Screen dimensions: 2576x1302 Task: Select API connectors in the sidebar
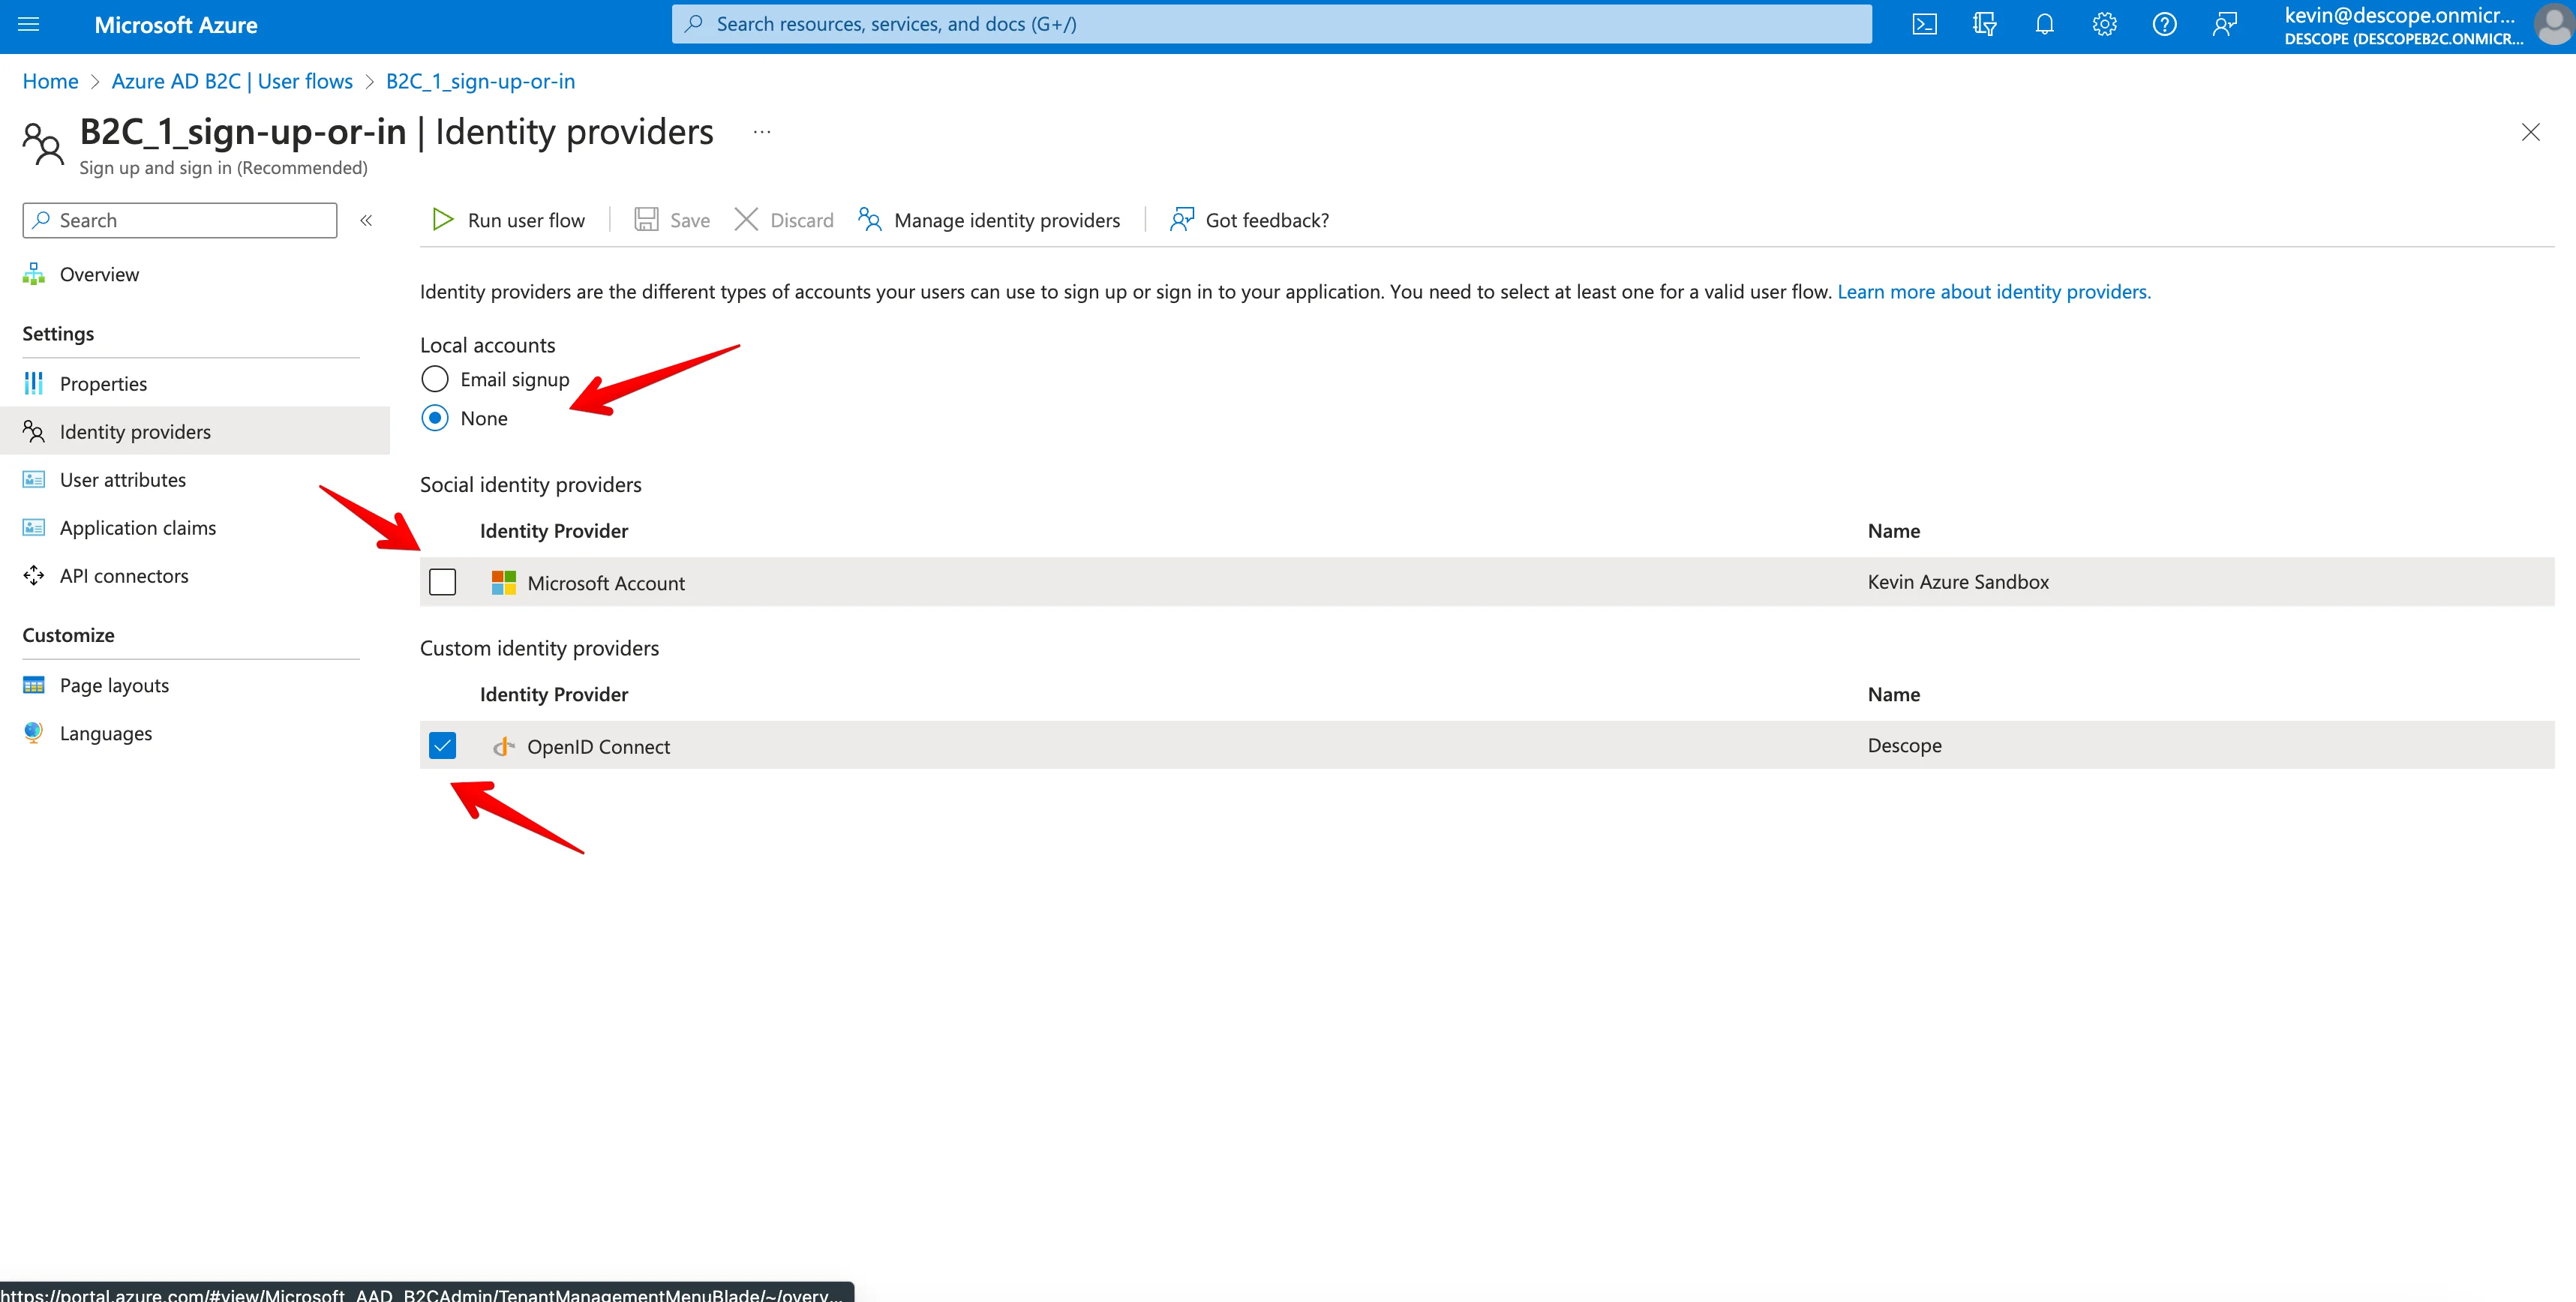click(x=123, y=575)
